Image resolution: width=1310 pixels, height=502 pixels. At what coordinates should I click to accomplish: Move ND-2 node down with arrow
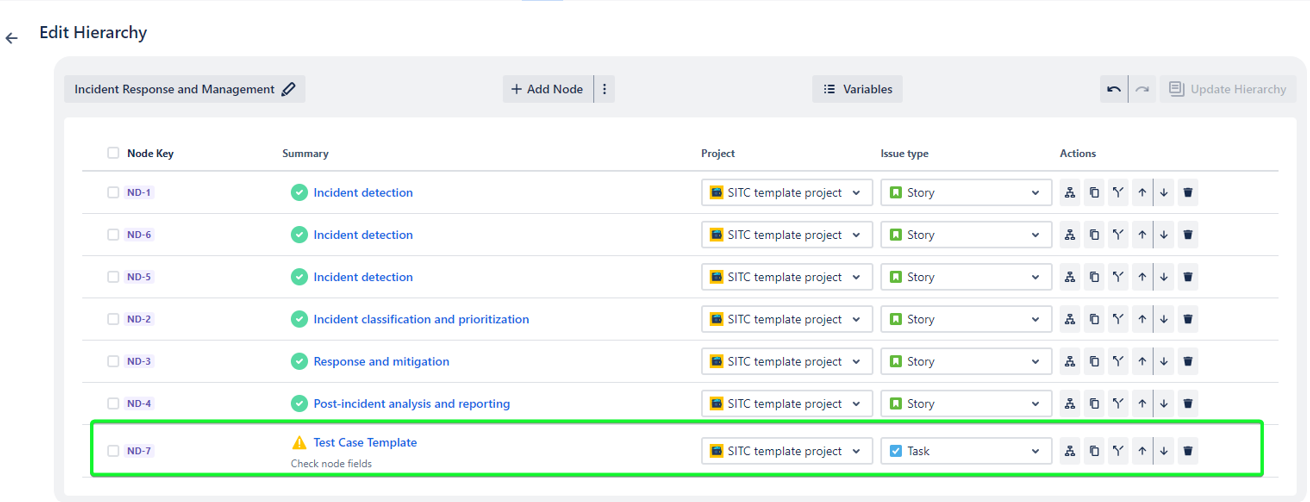tap(1164, 320)
